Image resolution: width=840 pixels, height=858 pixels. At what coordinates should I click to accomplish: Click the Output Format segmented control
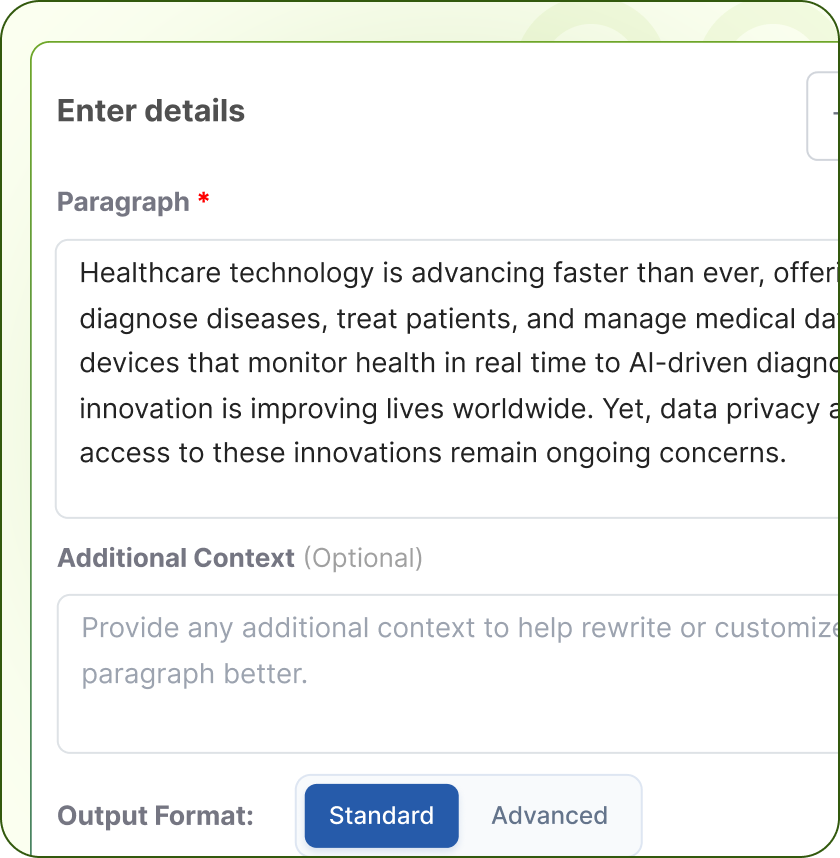coord(468,815)
